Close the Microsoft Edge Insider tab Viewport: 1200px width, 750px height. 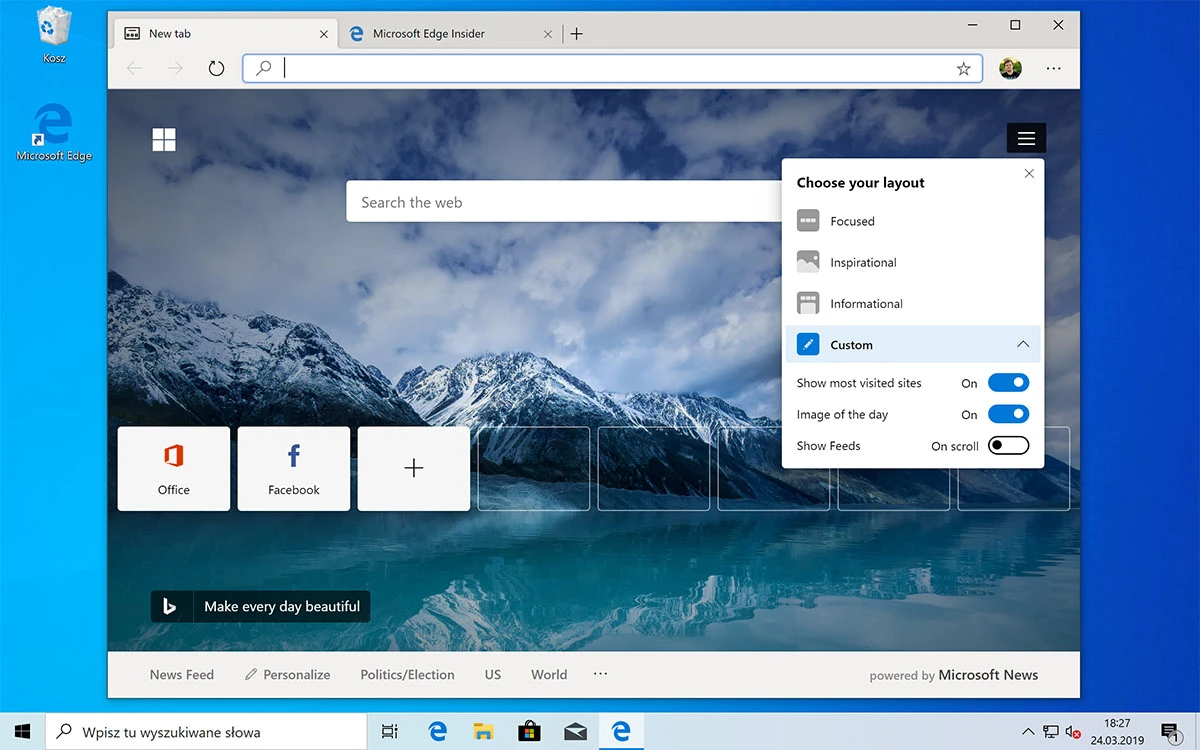(548, 33)
